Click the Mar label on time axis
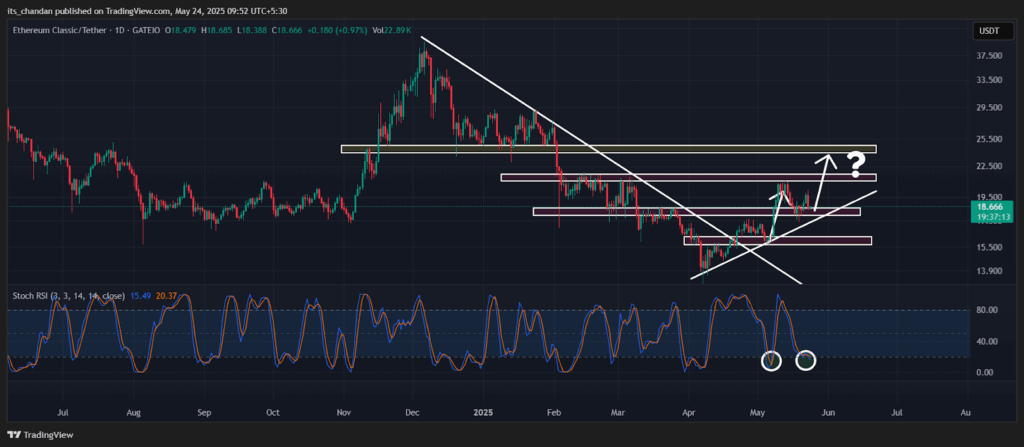The width and height of the screenshot is (1024, 447). 618,413
